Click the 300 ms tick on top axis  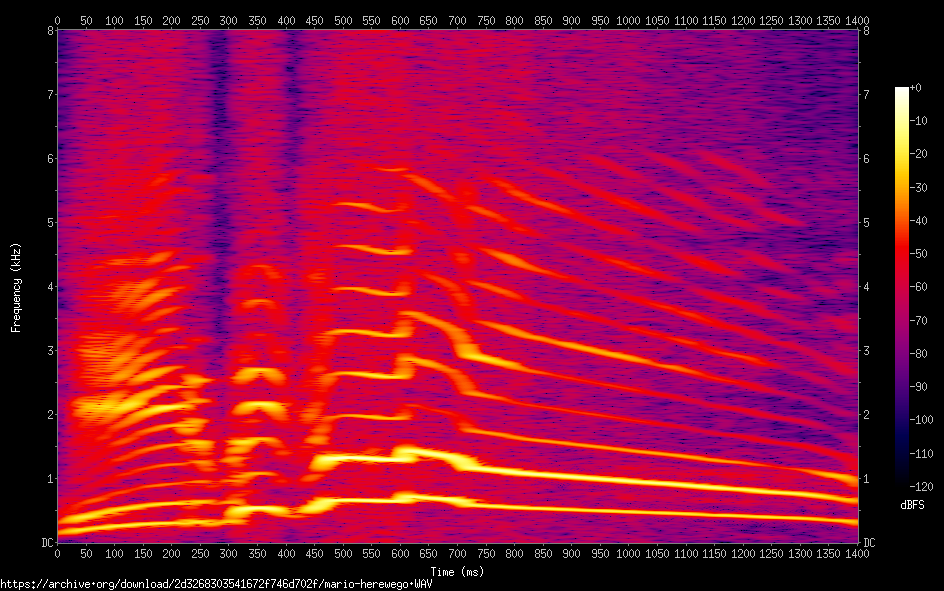point(286,20)
